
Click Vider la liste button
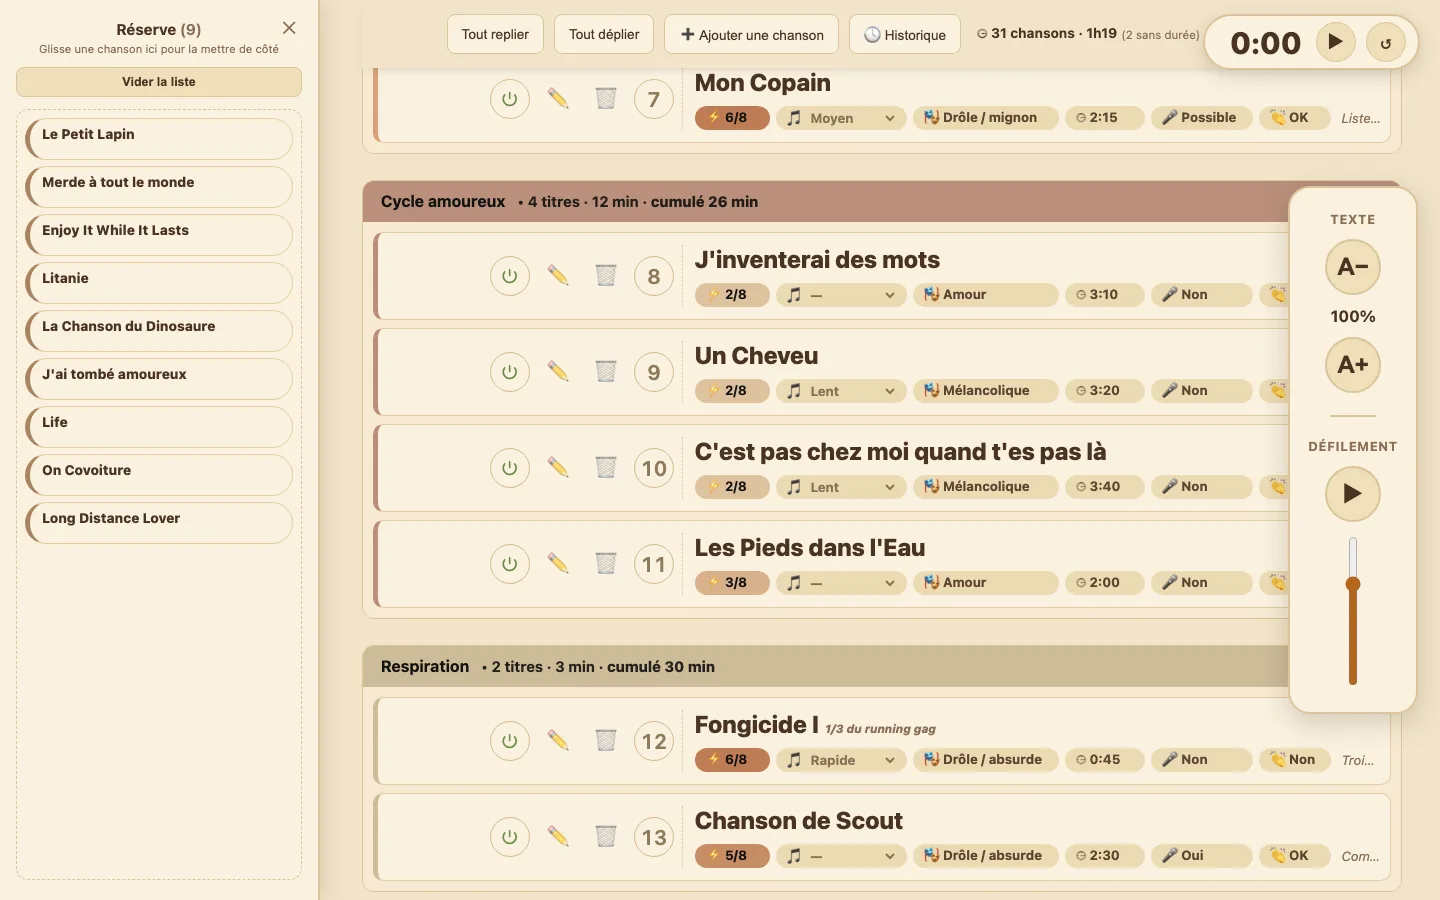[159, 82]
